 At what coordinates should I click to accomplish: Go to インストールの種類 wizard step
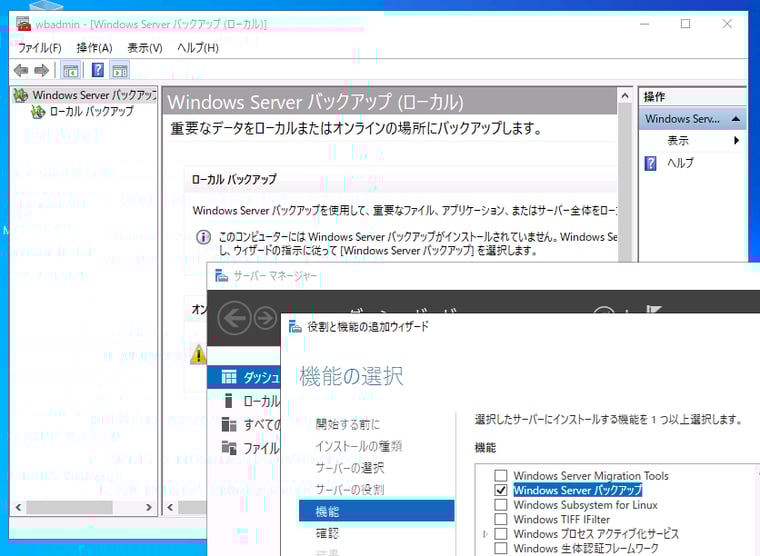click(359, 446)
